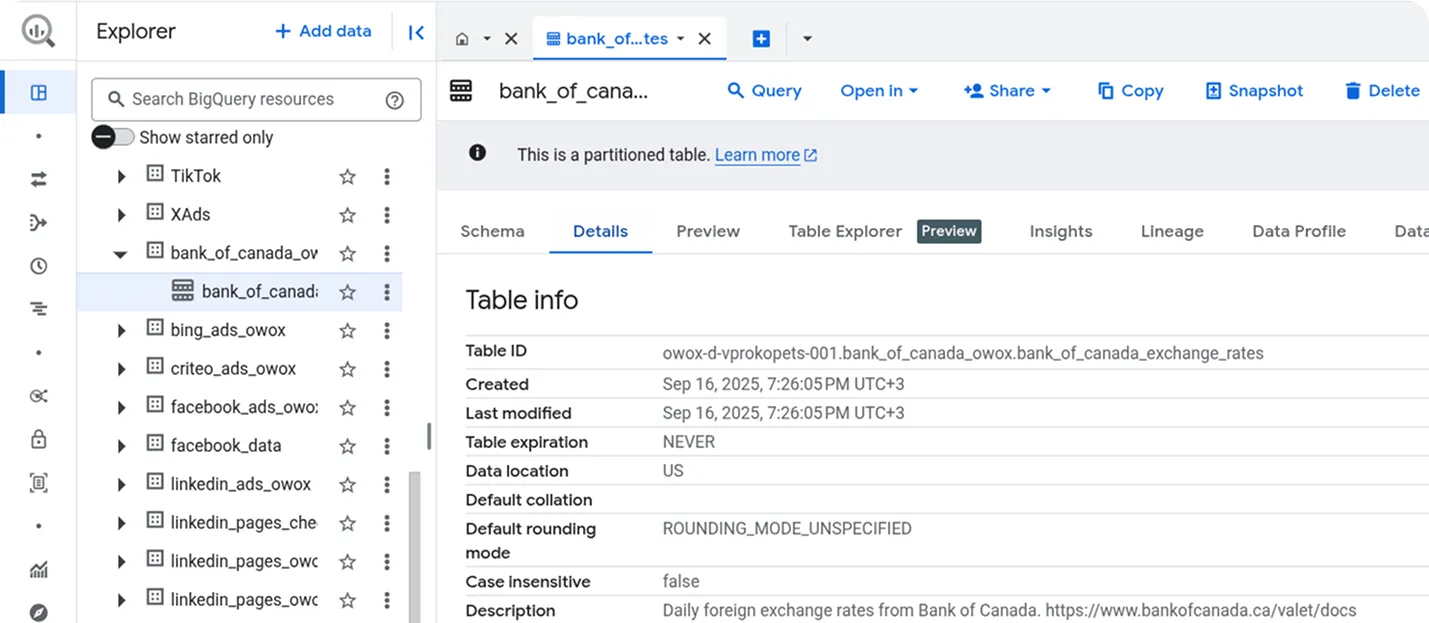Open the Share dropdown menu
The width and height of the screenshot is (1429, 623).
1007,91
